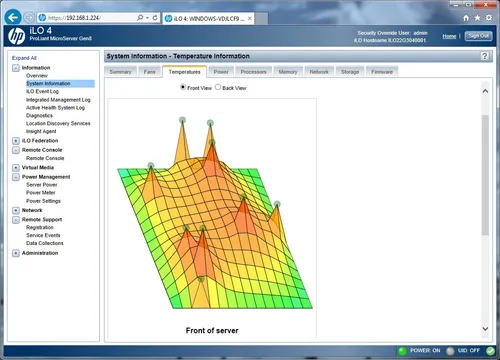
Task: Click the green POWER ON status indicator
Action: pos(402,351)
